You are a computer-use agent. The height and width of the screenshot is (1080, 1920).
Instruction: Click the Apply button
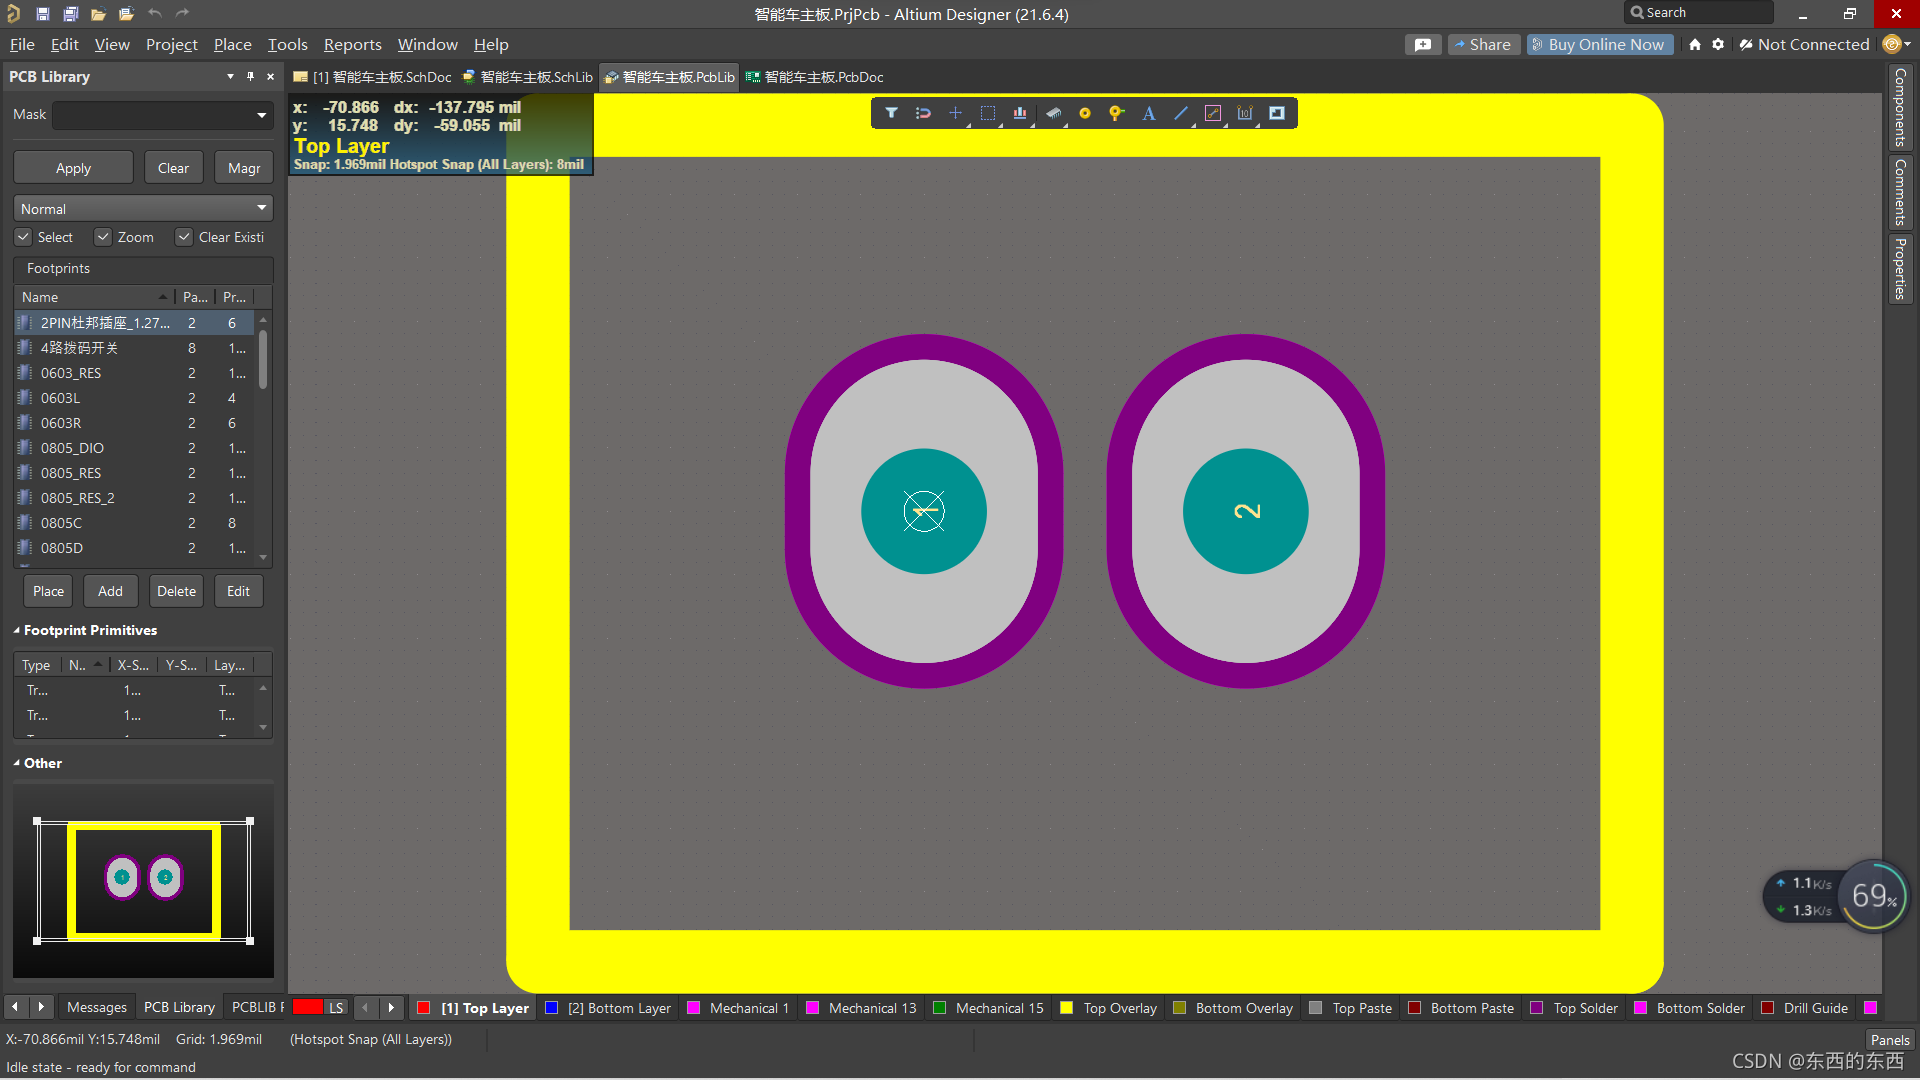[x=73, y=168]
